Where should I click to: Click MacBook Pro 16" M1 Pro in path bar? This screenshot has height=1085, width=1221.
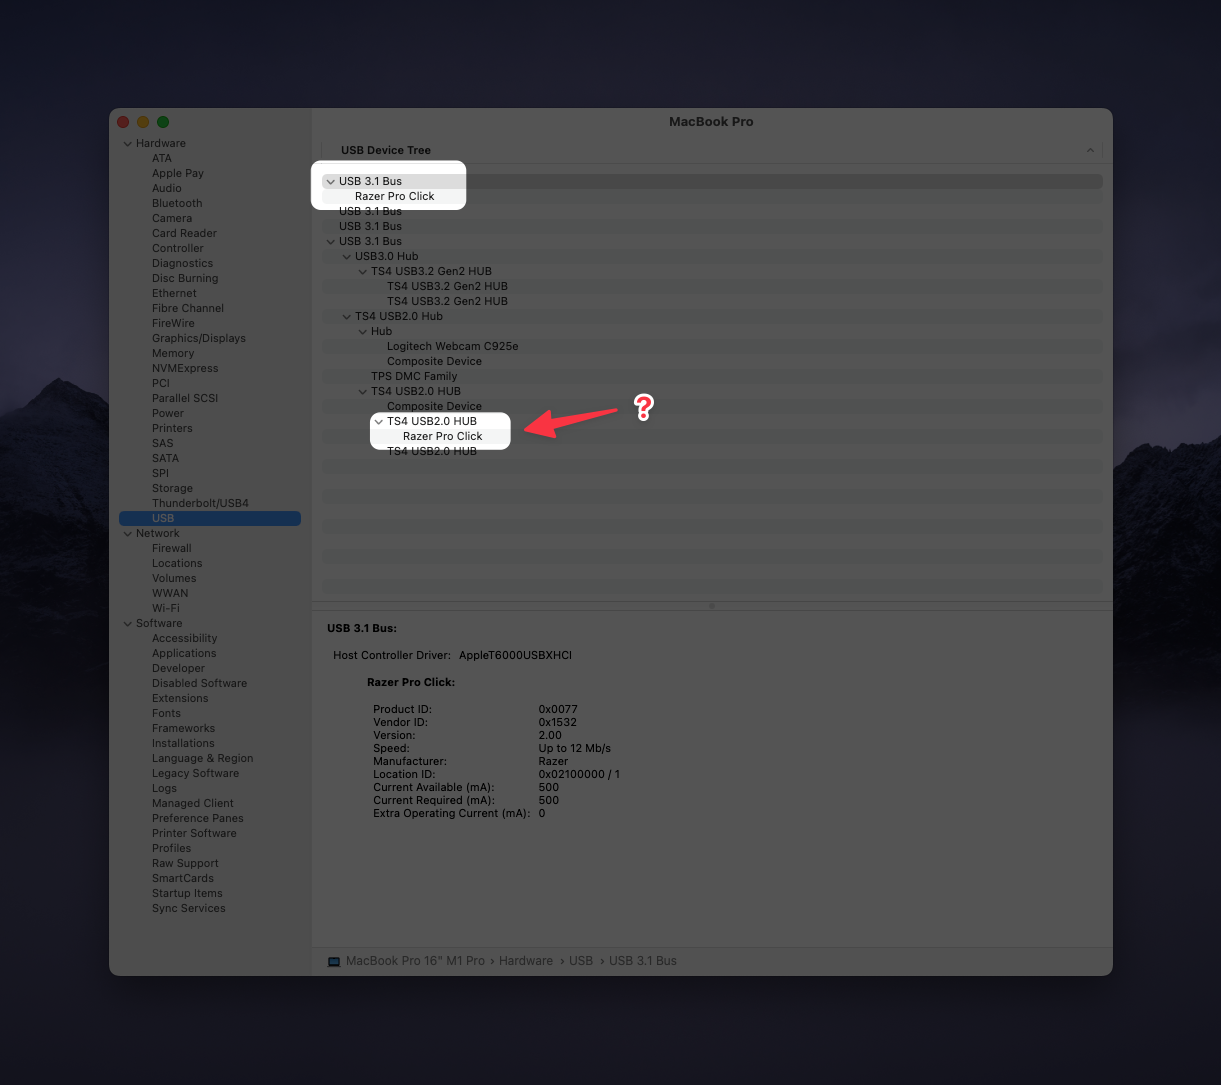pos(415,961)
